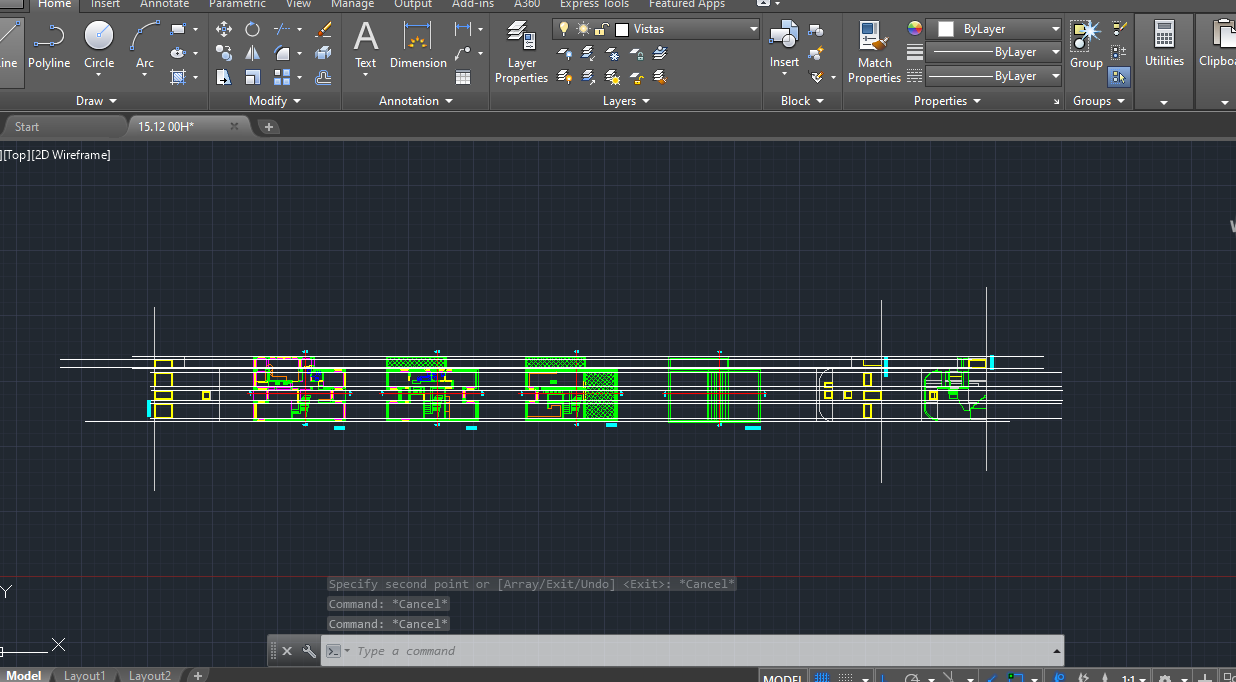Image resolution: width=1236 pixels, height=682 pixels.
Task: Select the Scale tool icon
Action: (253, 77)
